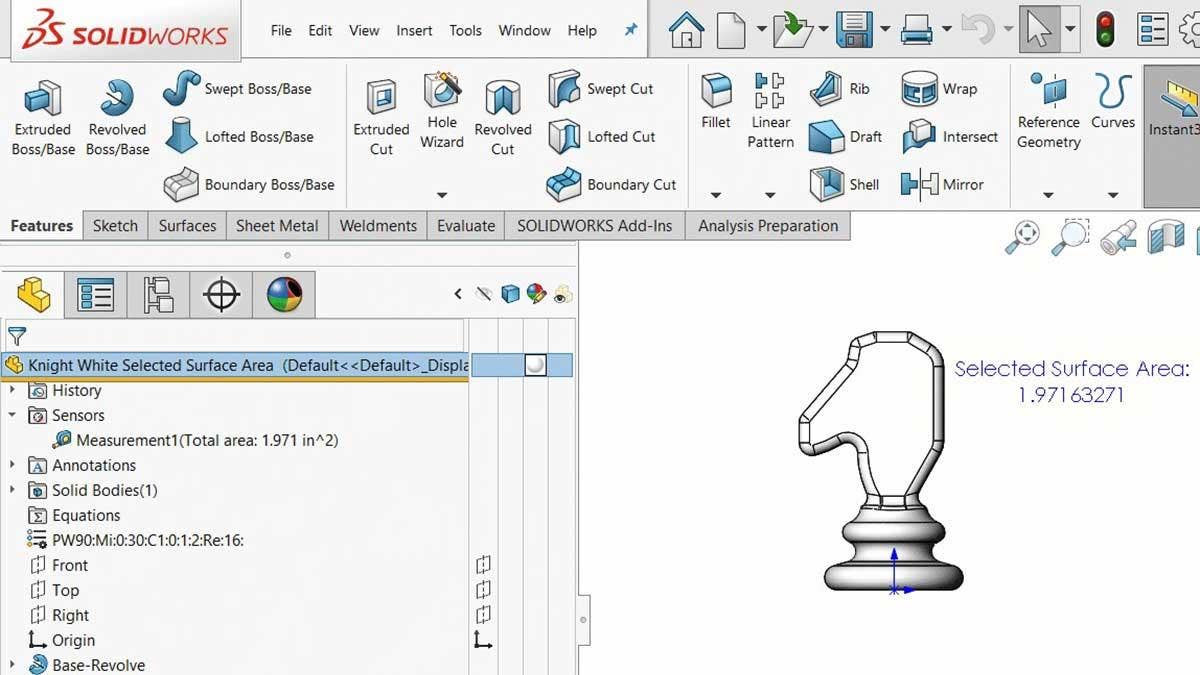
Task: Click the Fillet tool
Action: click(x=716, y=101)
